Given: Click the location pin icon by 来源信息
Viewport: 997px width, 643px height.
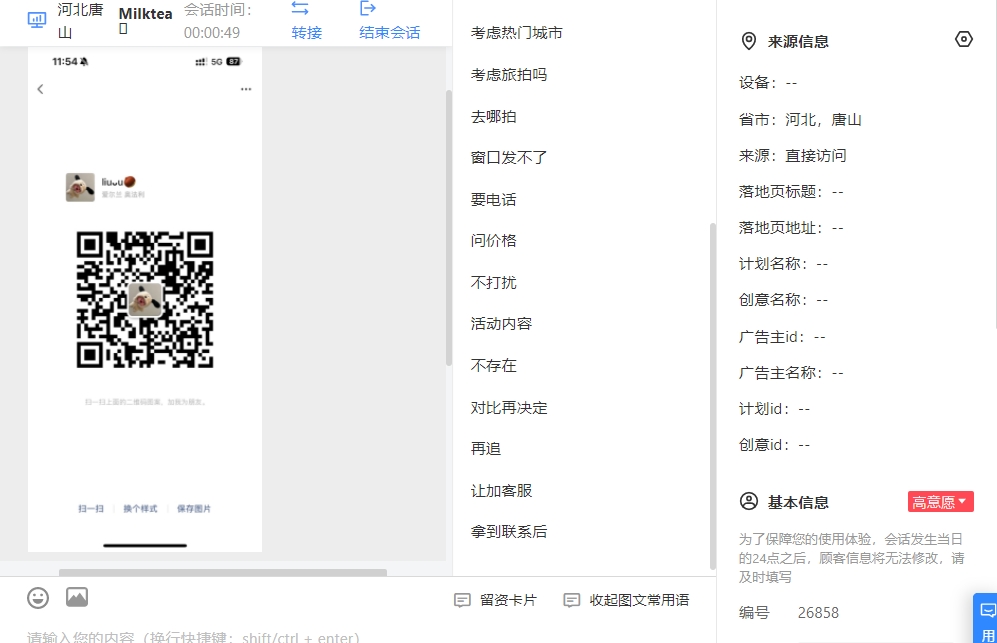Looking at the screenshot, I should click(x=749, y=41).
